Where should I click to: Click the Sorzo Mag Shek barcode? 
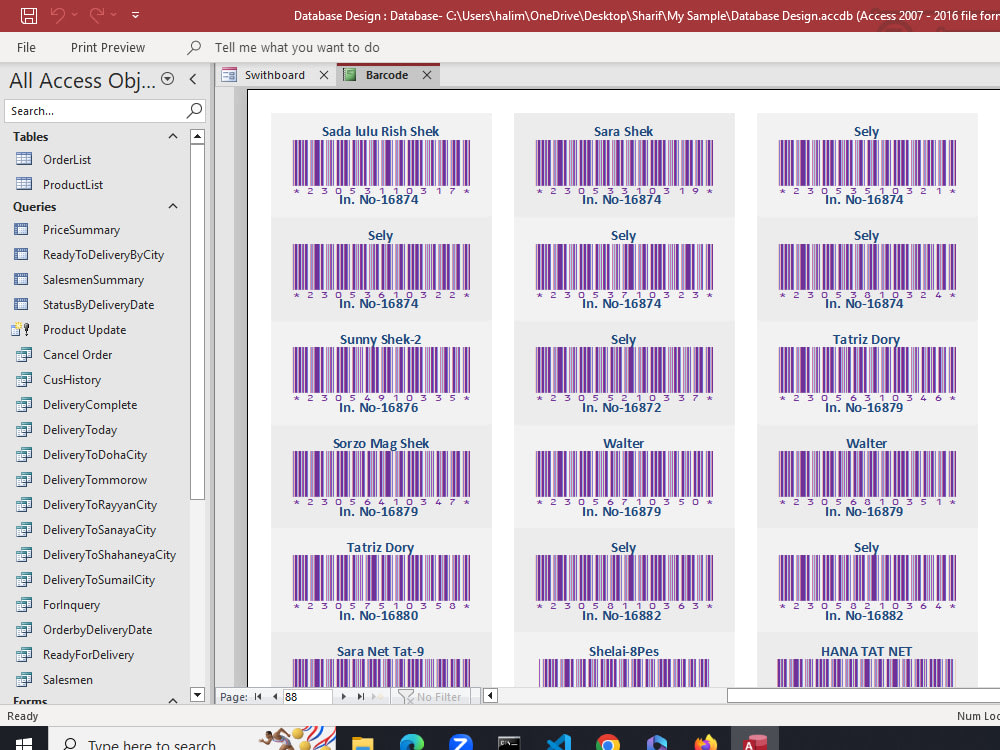tap(381, 474)
